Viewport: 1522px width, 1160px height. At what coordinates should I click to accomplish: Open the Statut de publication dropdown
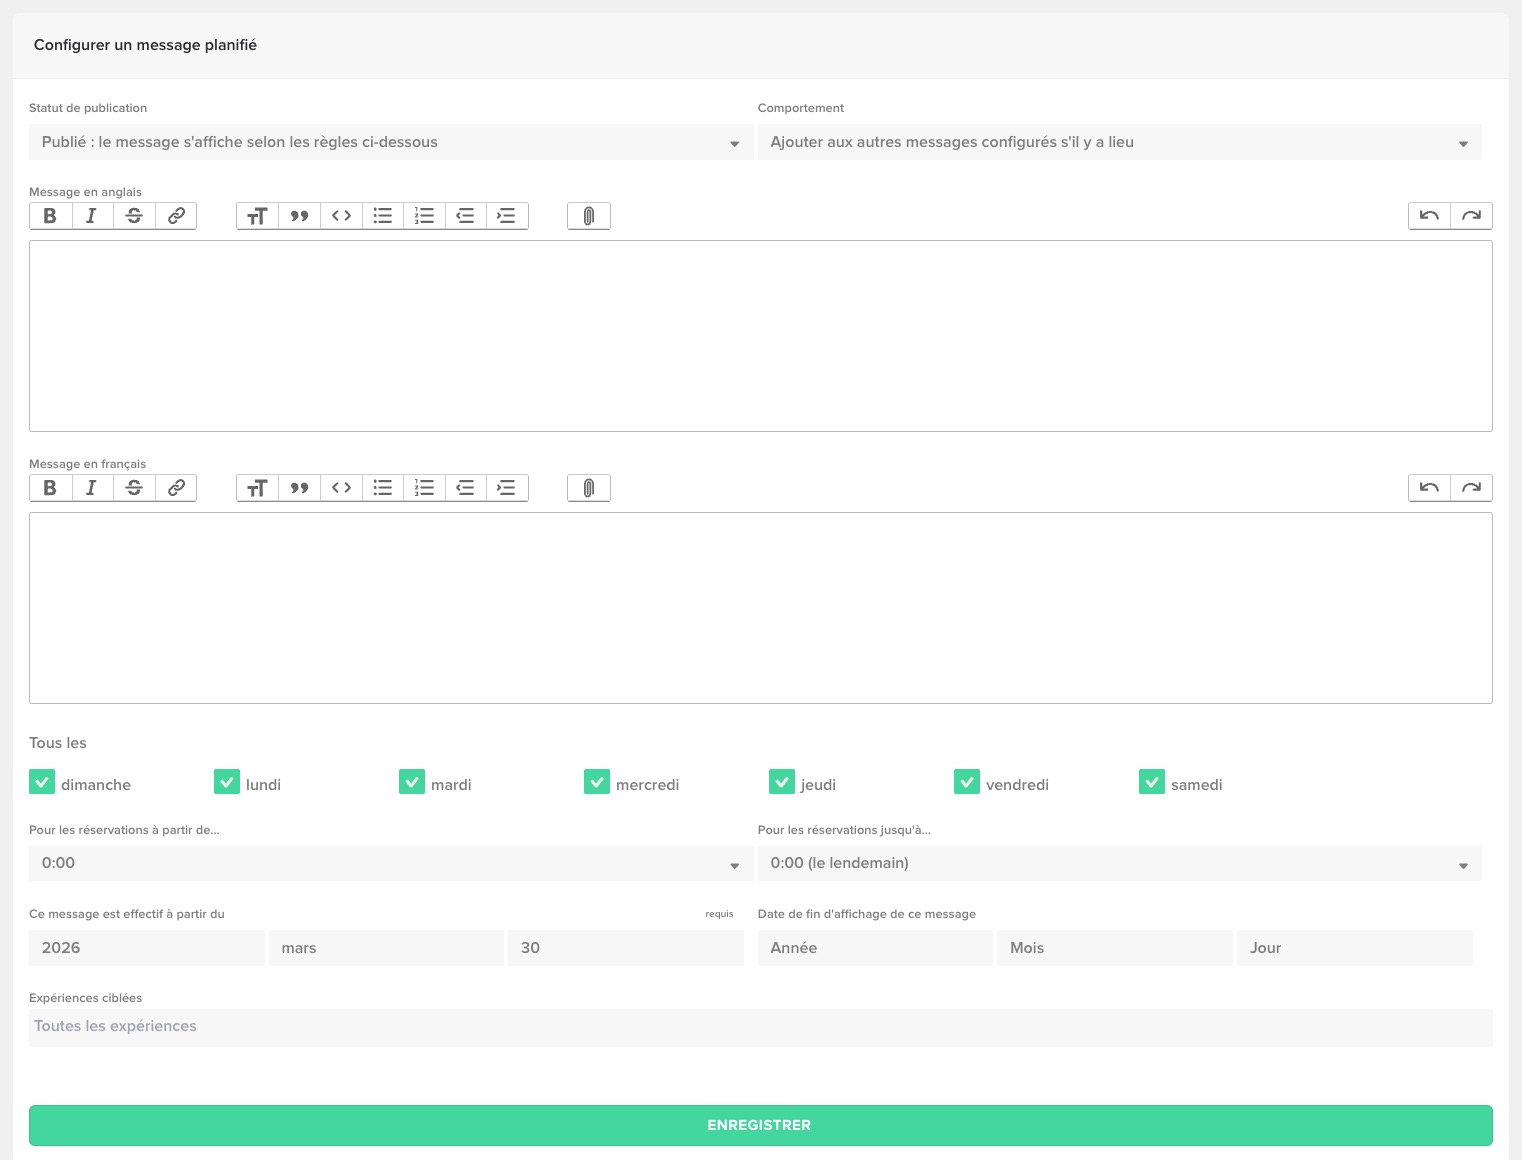pos(390,142)
